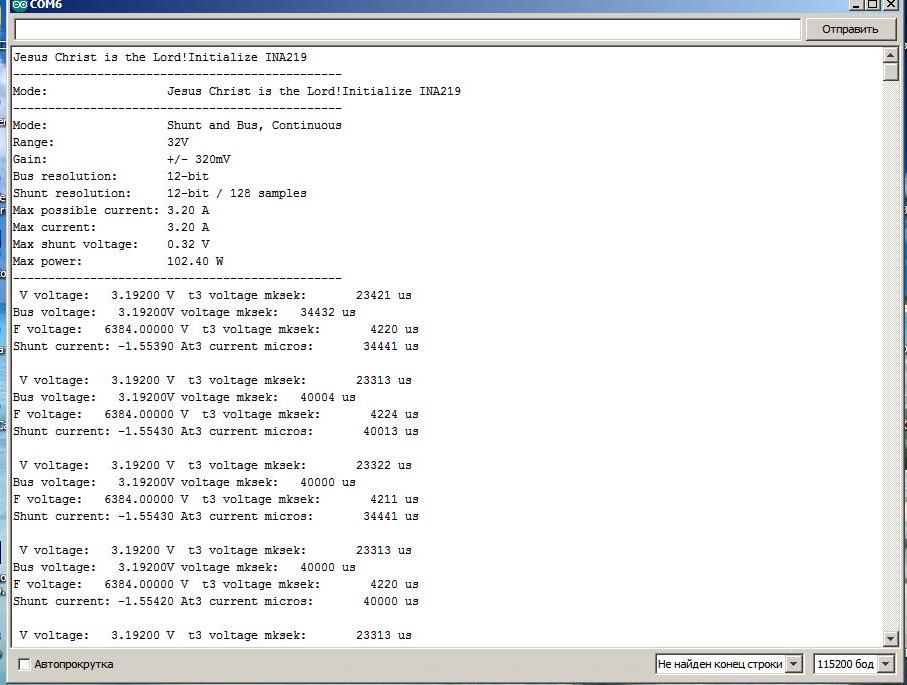Click the scrollbar up arrow
Screen dimensions: 907x685
[891, 56]
